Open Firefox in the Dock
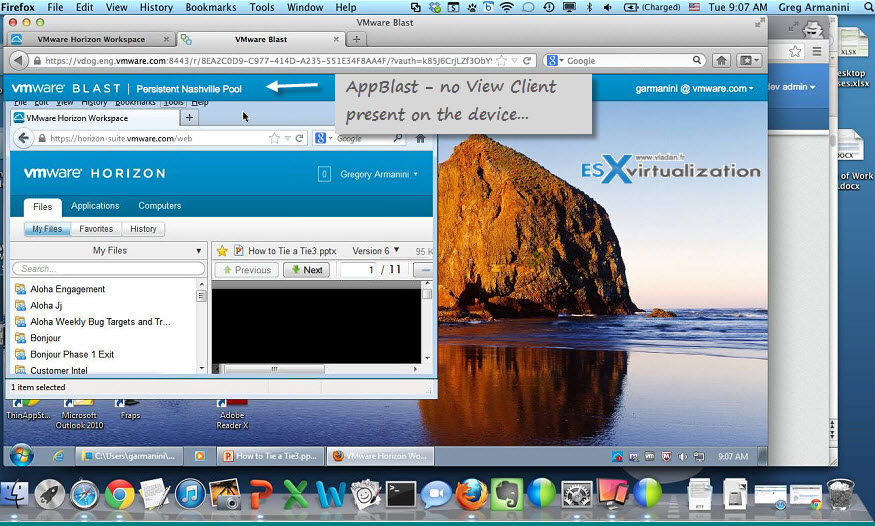This screenshot has height=526, width=875. pyautogui.click(x=472, y=494)
